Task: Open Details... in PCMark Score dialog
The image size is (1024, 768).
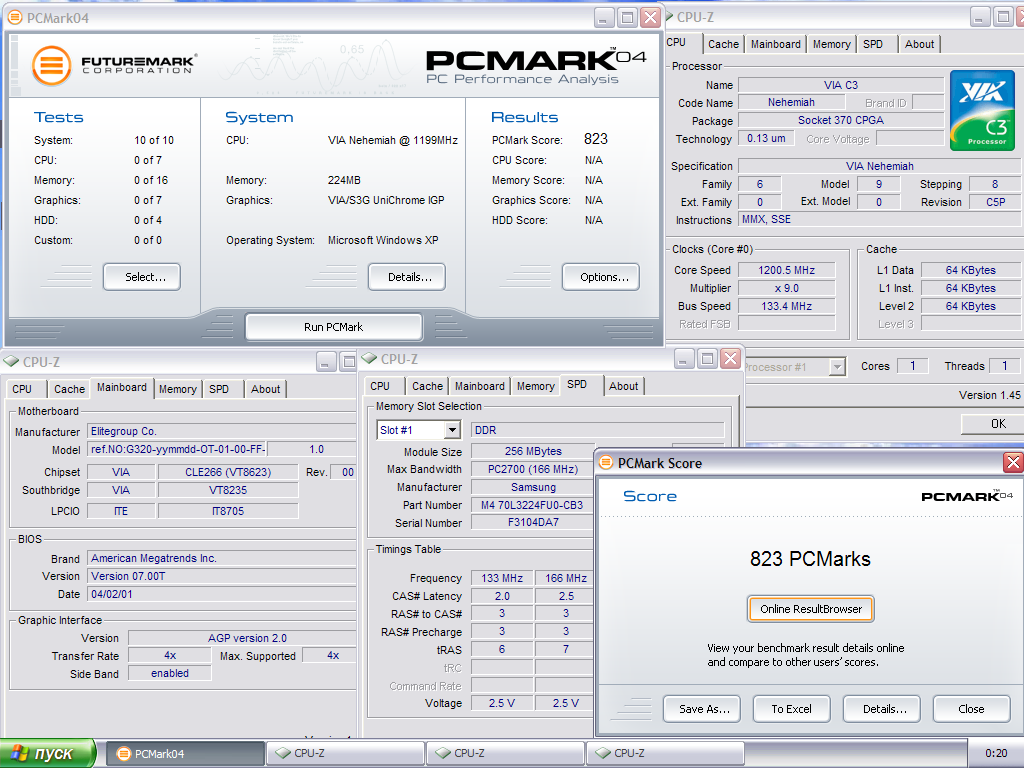Action: click(882, 709)
